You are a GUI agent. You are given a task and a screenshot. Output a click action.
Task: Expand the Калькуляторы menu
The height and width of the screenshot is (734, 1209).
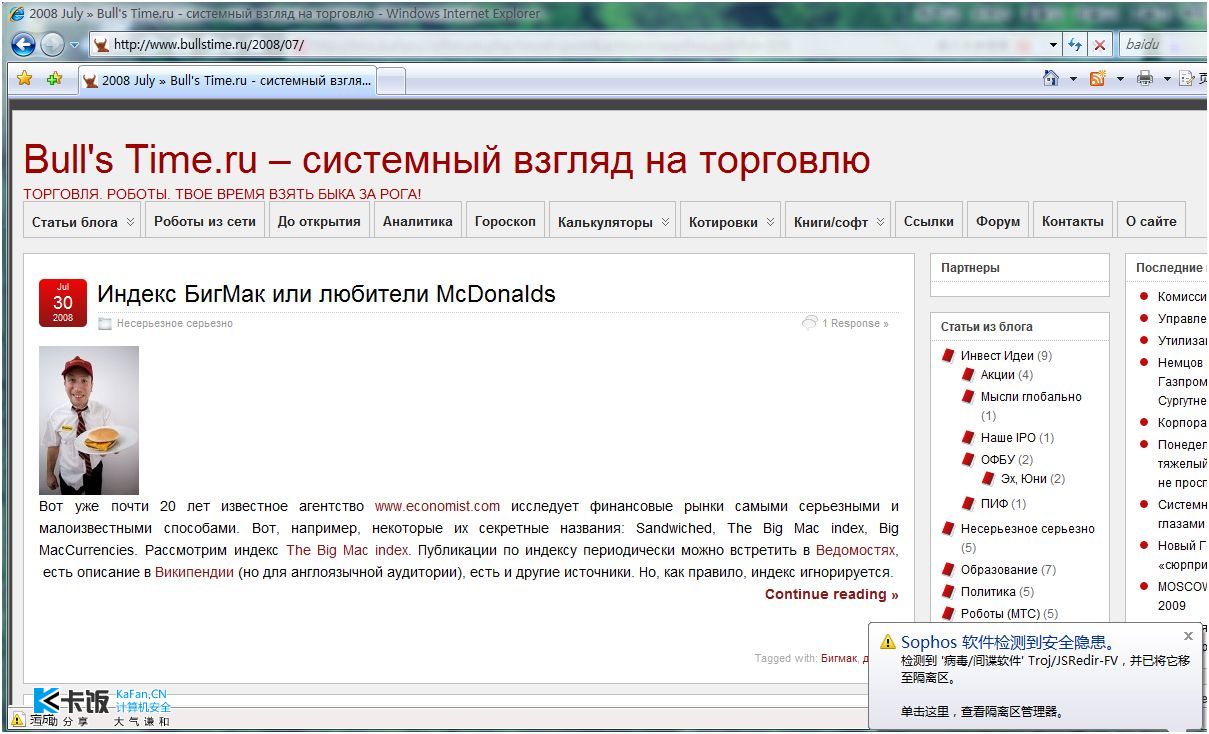[613, 221]
